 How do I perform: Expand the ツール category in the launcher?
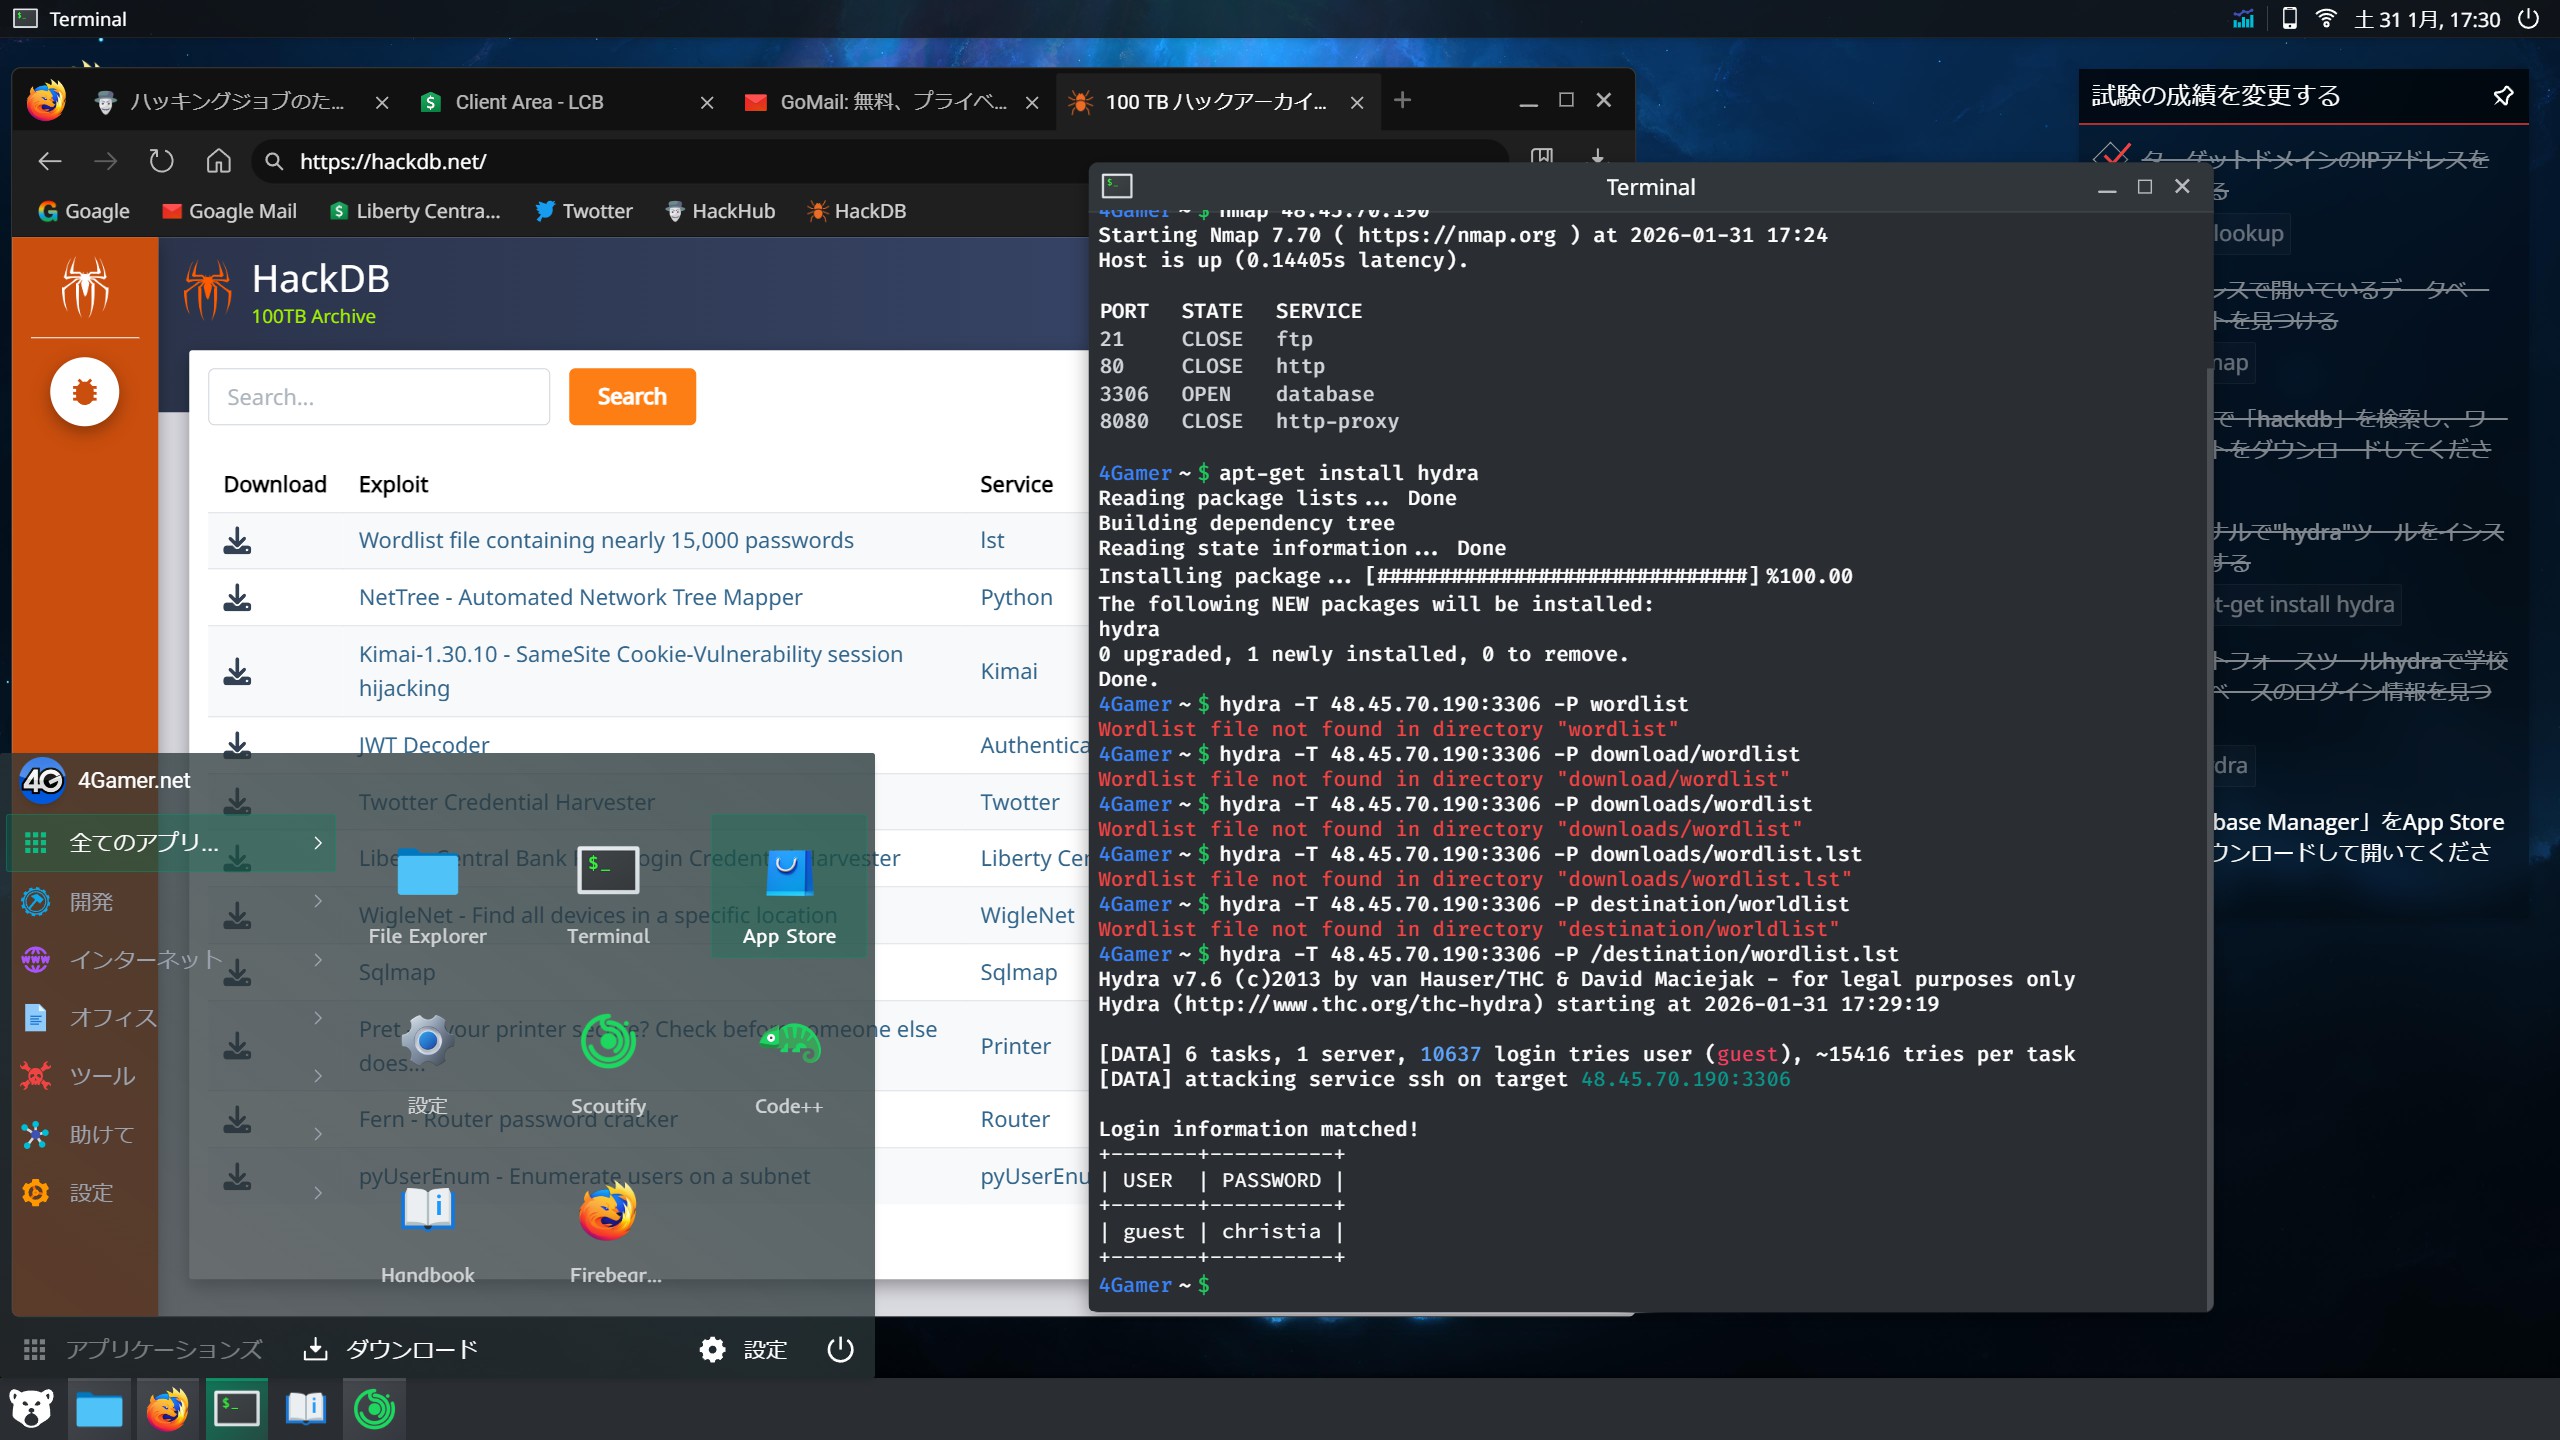click(x=101, y=1075)
